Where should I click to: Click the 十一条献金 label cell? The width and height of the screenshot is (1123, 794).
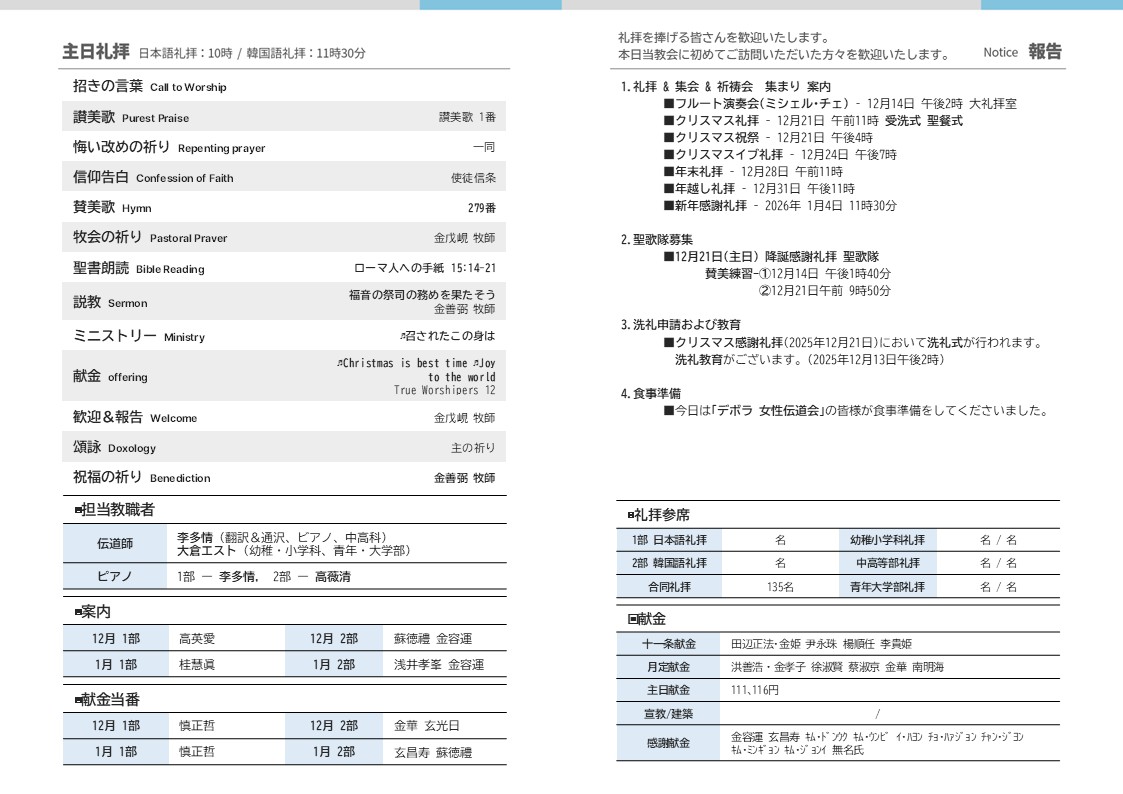[669, 644]
